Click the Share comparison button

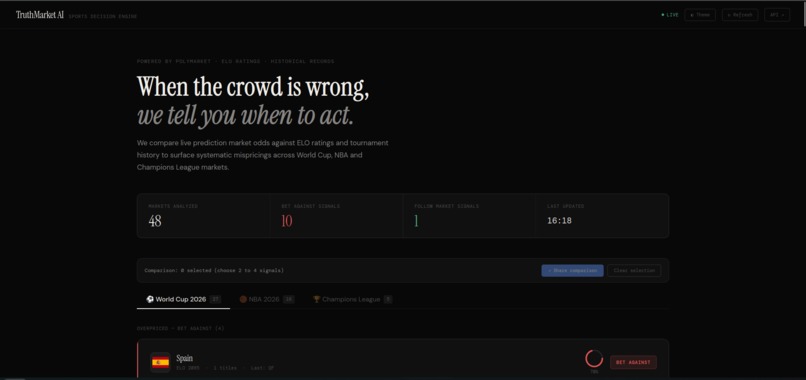572,270
